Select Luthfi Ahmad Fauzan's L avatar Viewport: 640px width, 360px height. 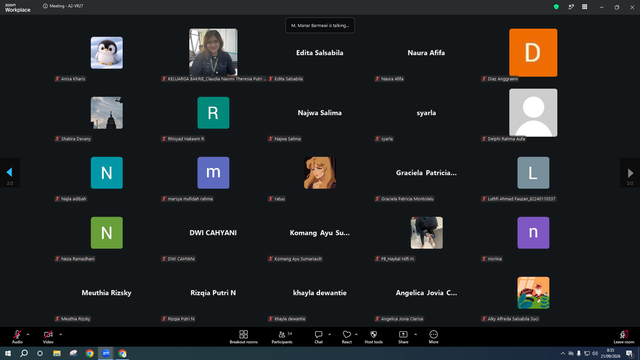pyautogui.click(x=533, y=173)
